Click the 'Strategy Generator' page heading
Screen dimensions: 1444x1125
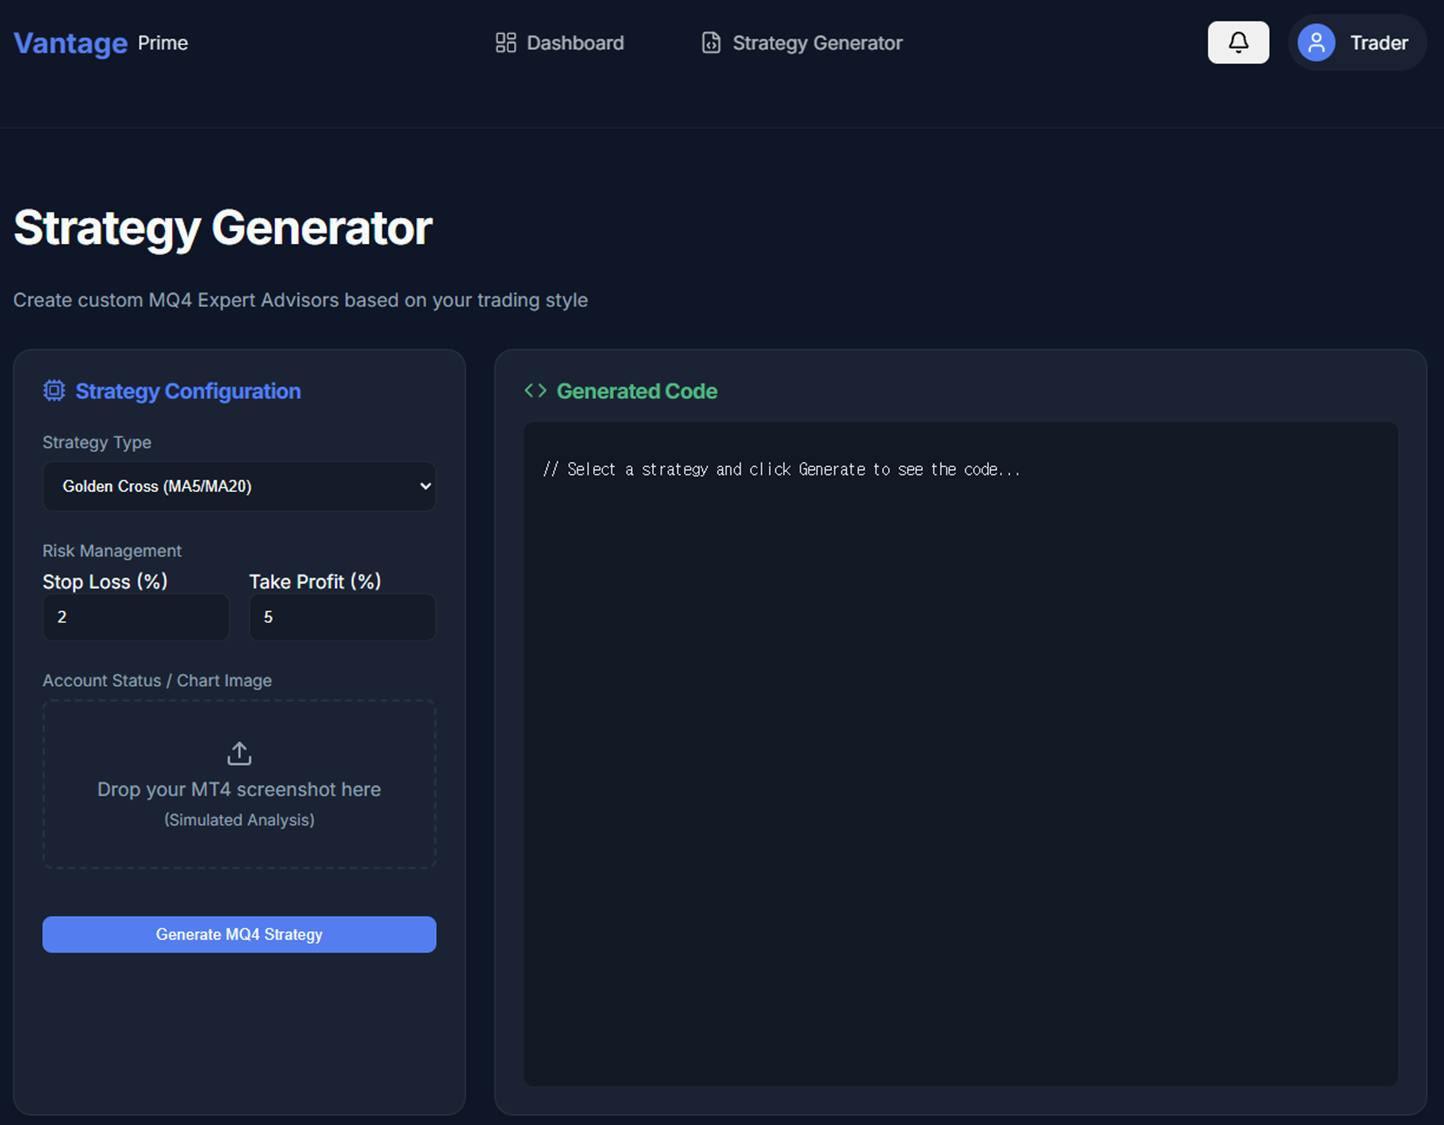tap(223, 228)
